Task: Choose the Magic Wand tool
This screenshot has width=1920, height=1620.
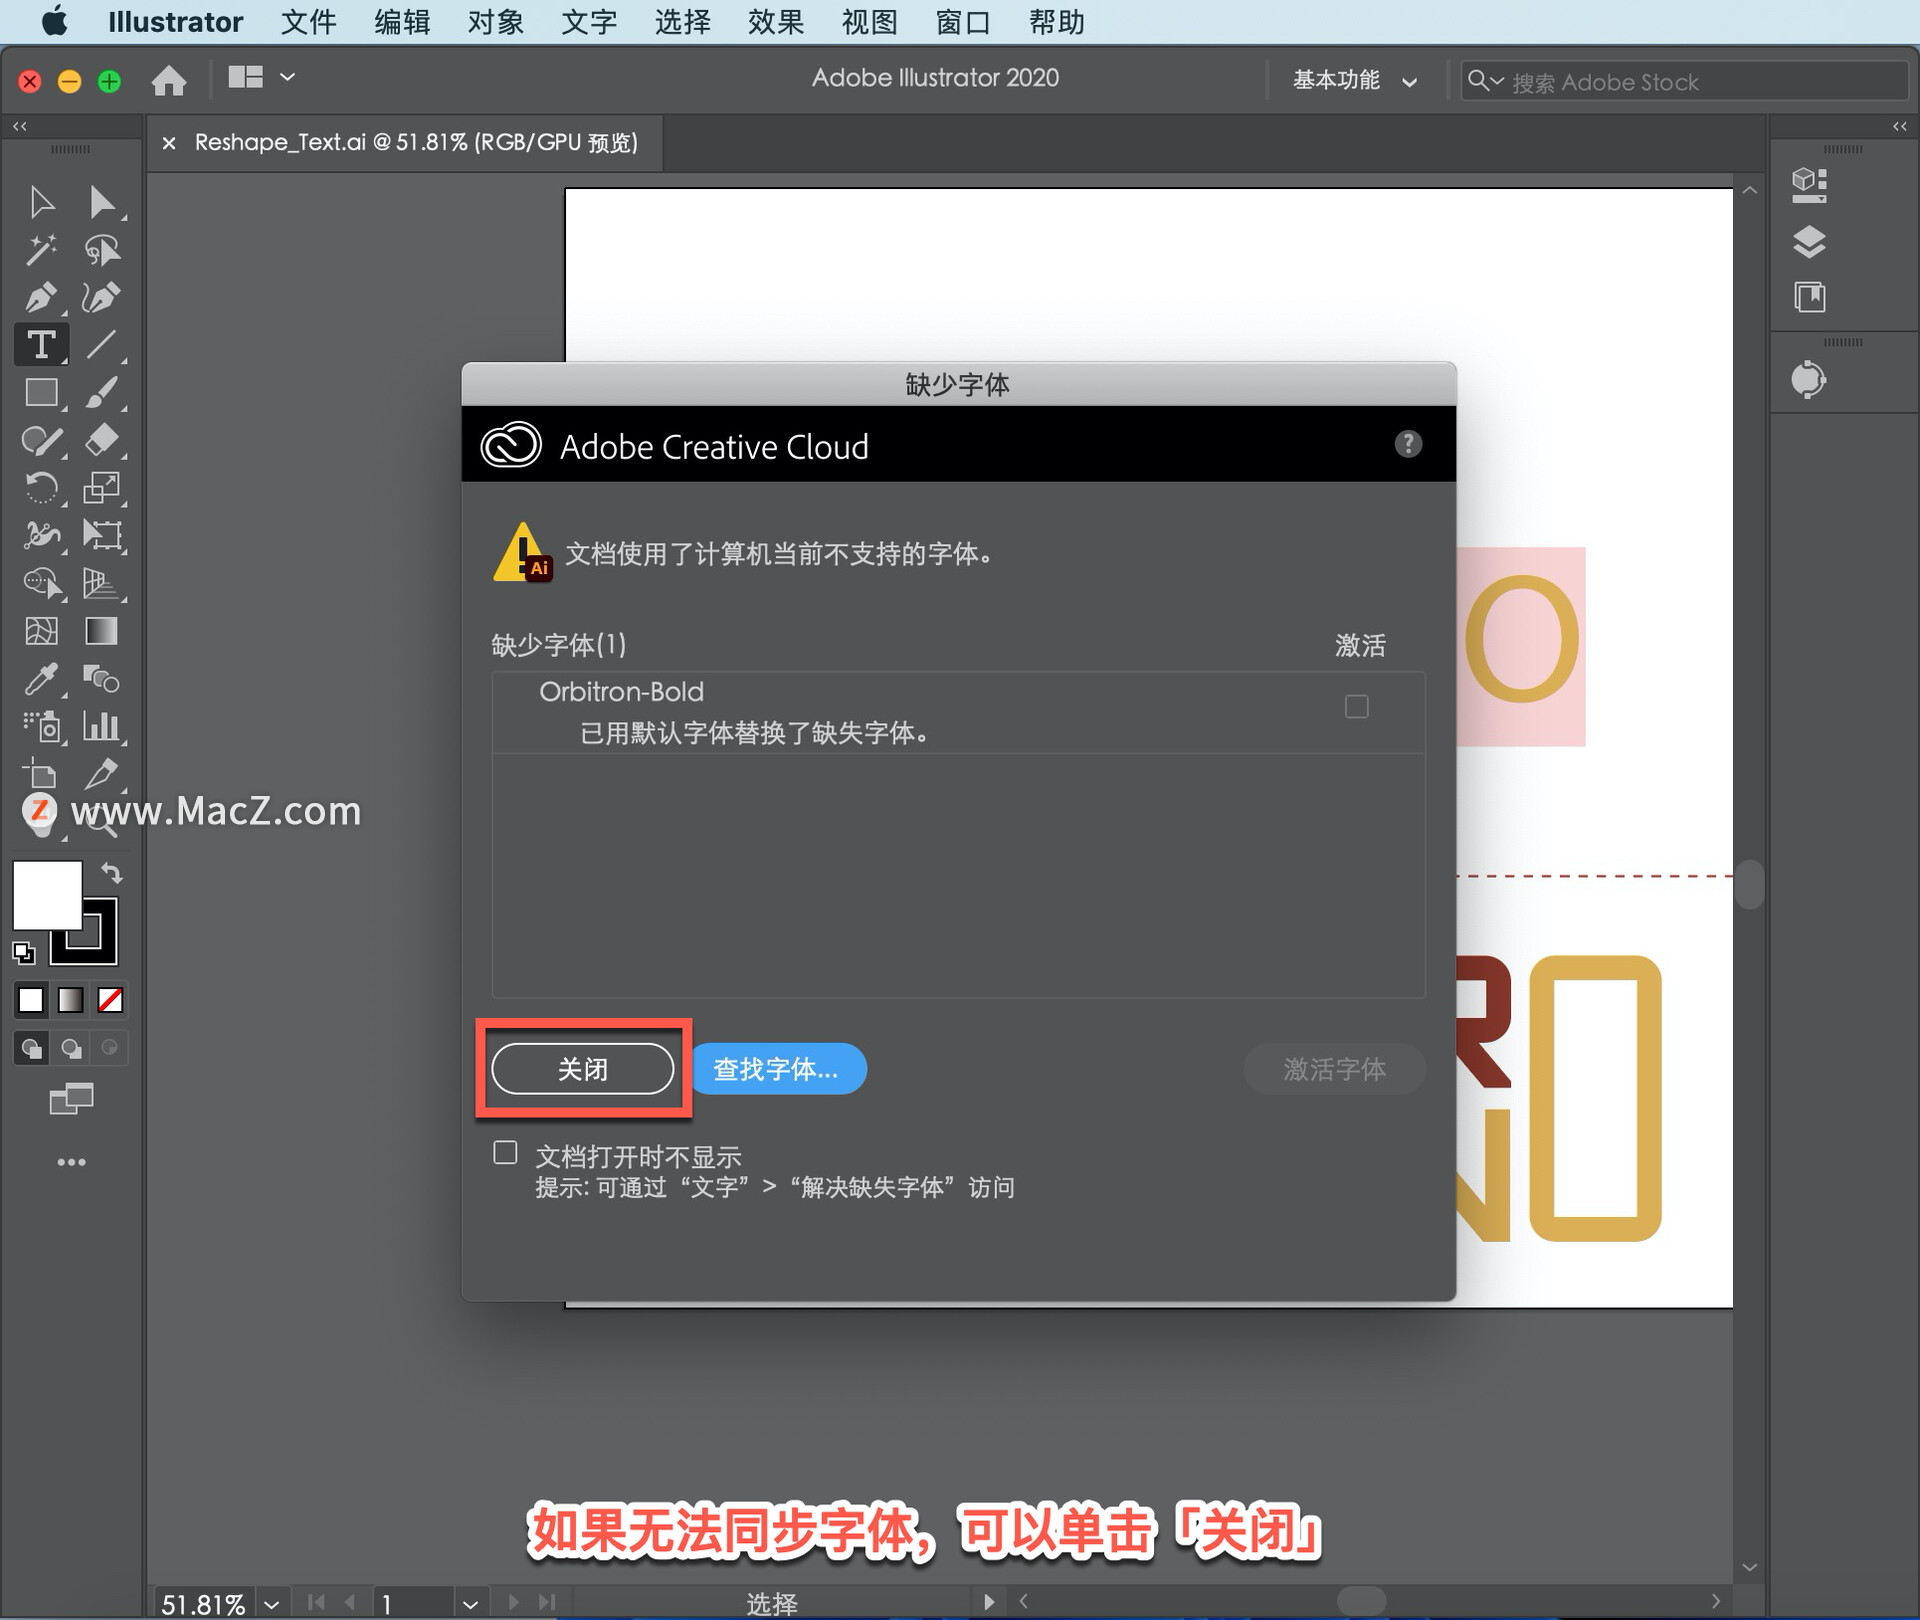Action: [x=40, y=249]
